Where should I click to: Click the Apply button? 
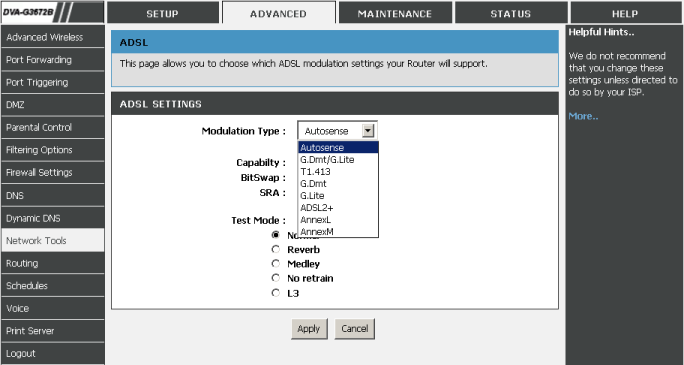click(308, 329)
